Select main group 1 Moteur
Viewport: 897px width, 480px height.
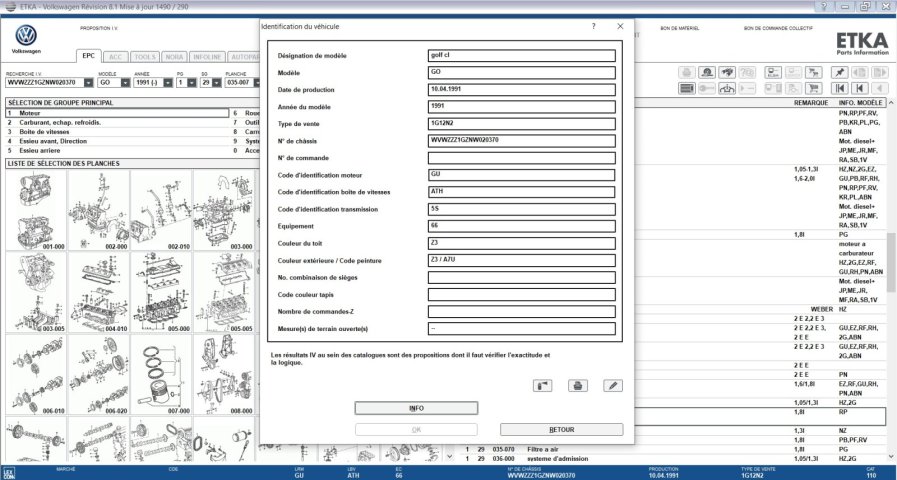pyautogui.click(x=117, y=113)
